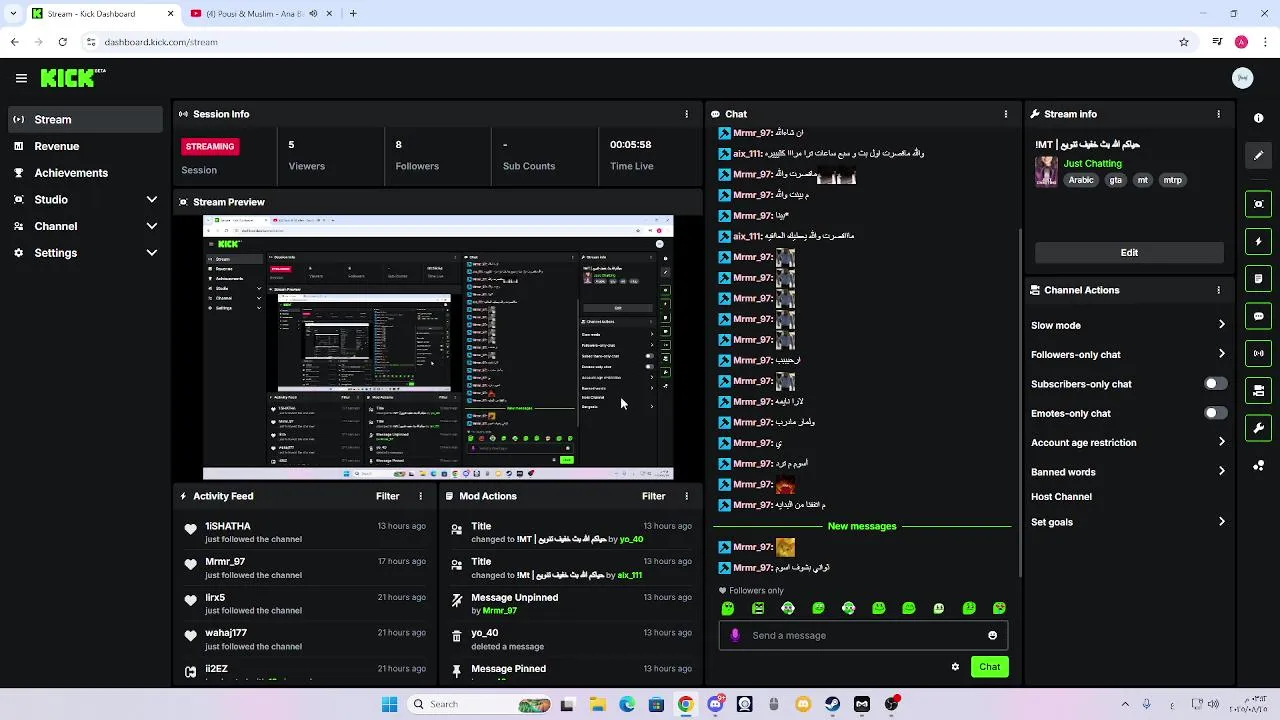Viewport: 1280px width, 720px height.
Task: Select Stream in the left sidebar
Action: click(84, 120)
